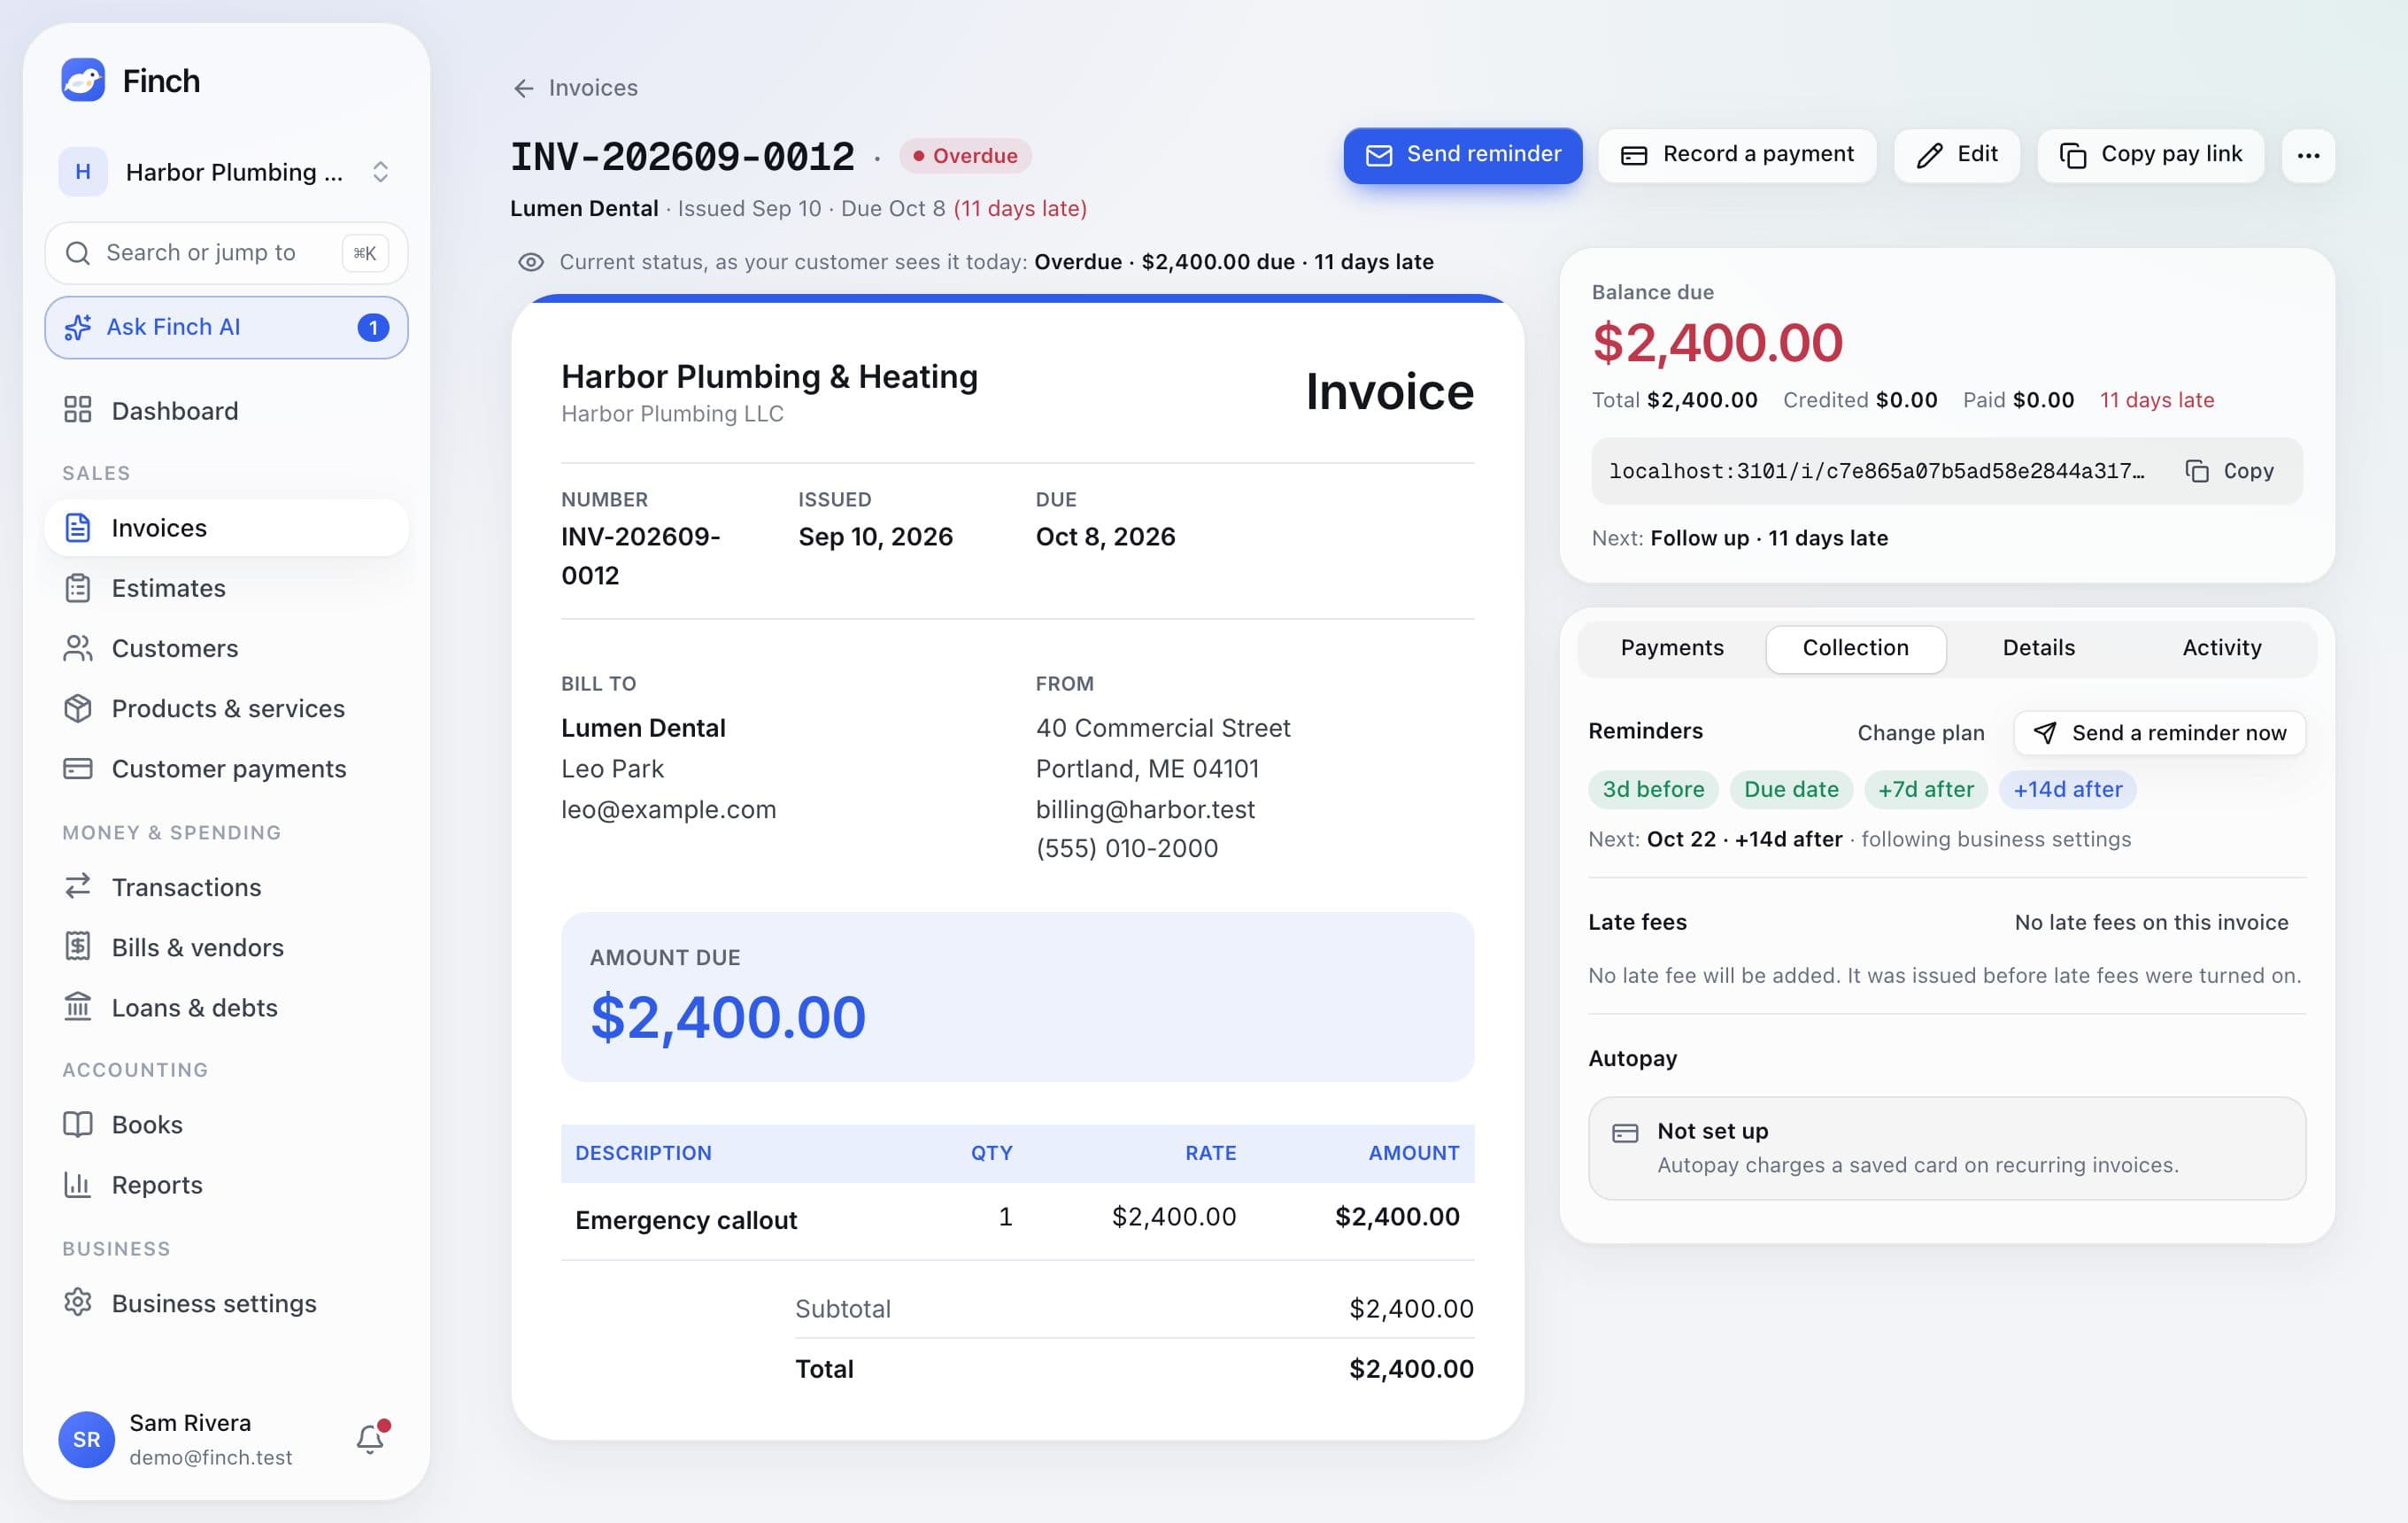Click Record a payment
Viewport: 2408px width, 1523px height.
click(x=1737, y=155)
